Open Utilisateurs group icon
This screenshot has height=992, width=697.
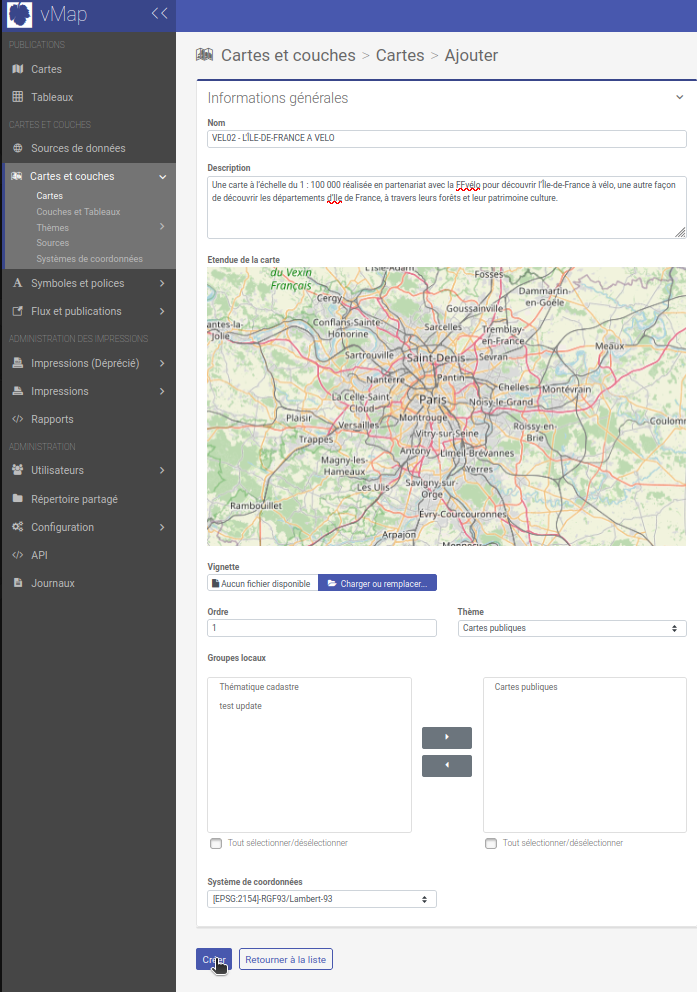click(x=17, y=470)
